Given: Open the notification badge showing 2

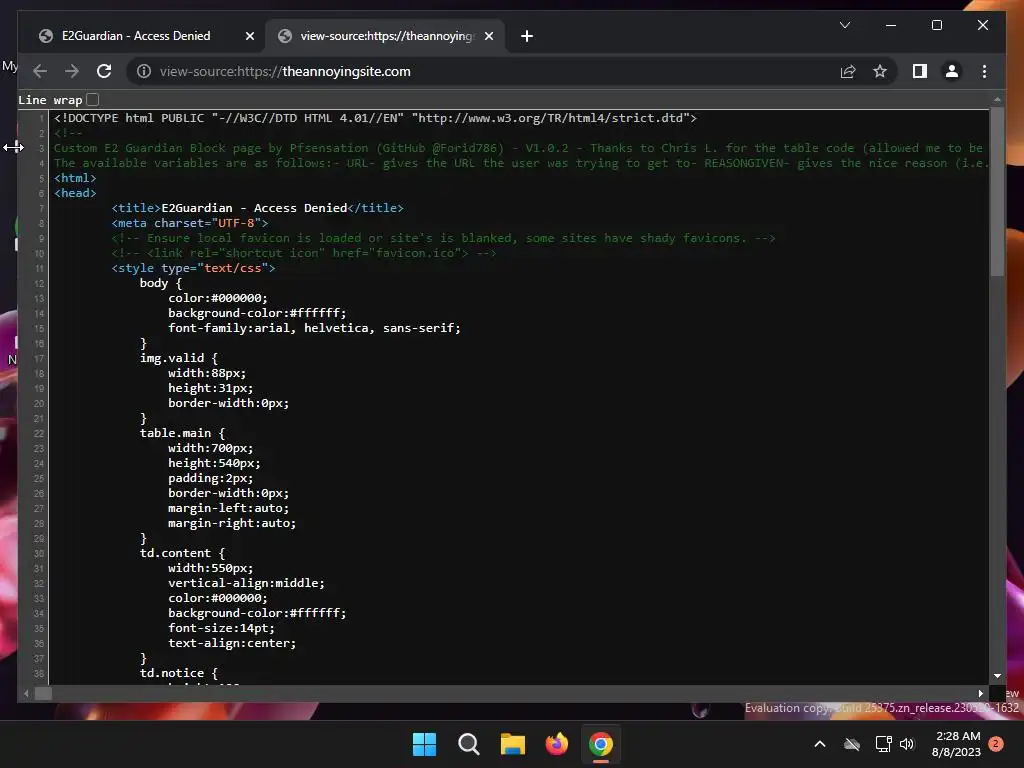Looking at the screenshot, I should [996, 744].
